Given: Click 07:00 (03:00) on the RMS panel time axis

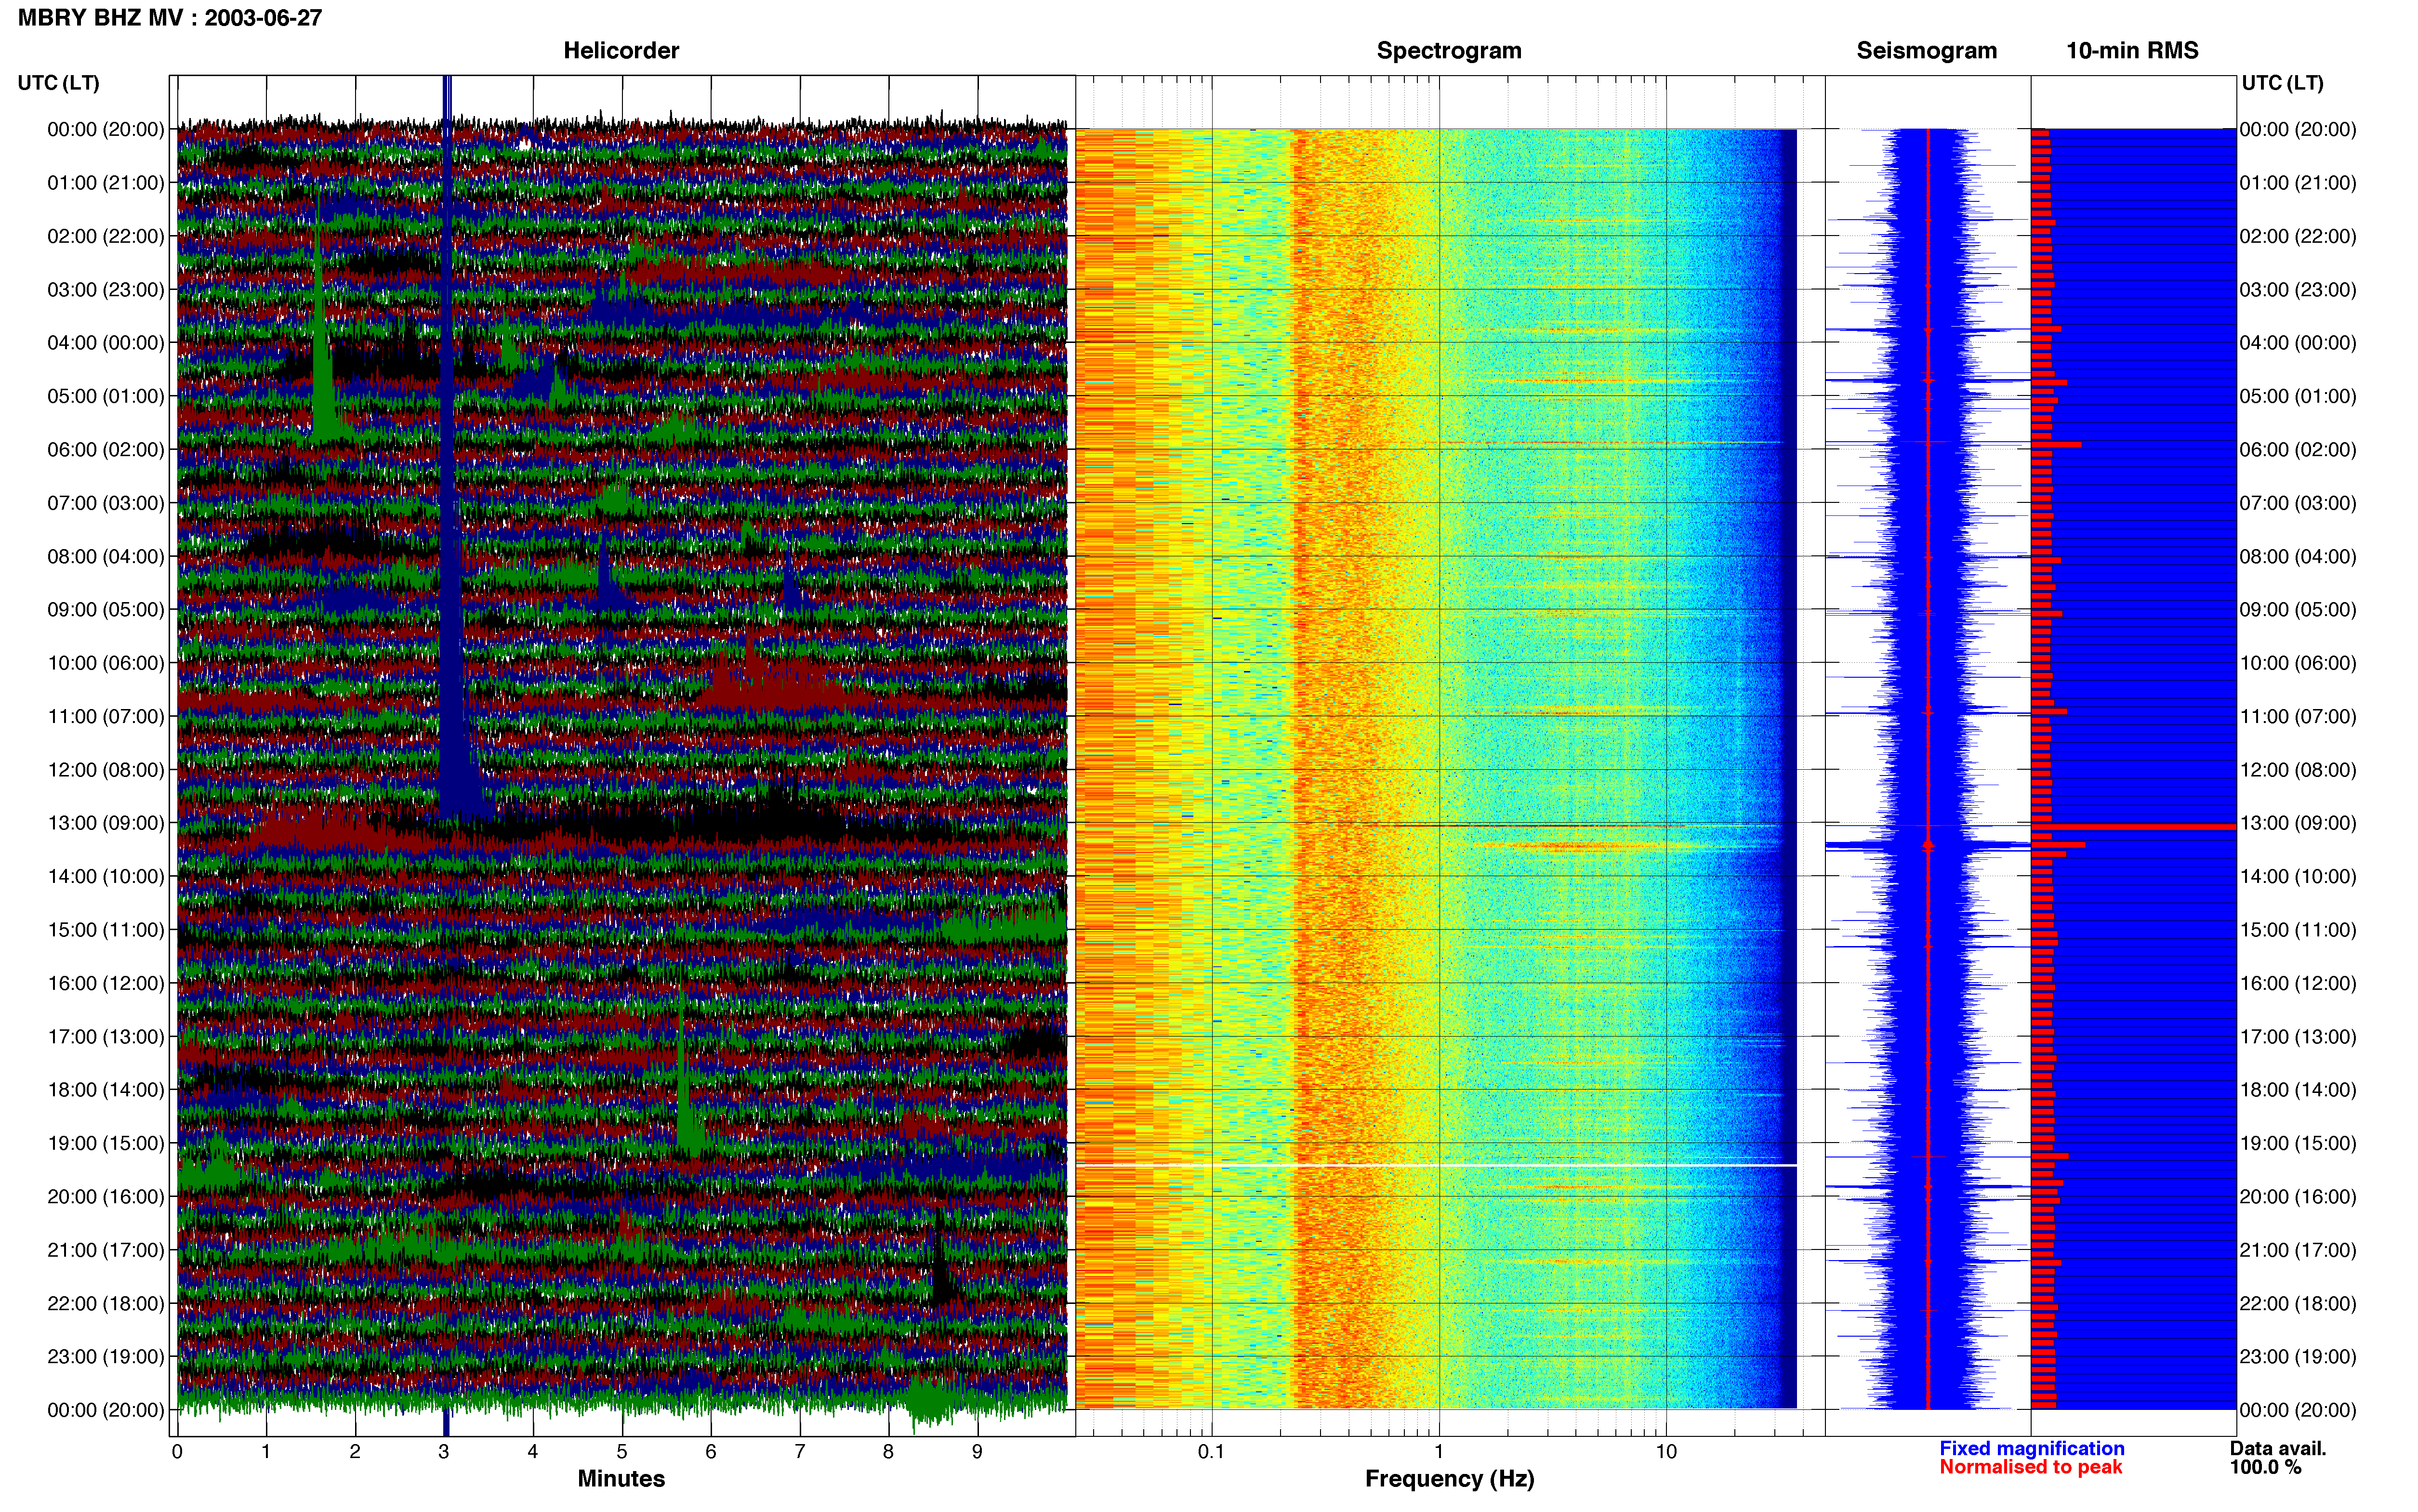Looking at the screenshot, I should [x=2298, y=503].
